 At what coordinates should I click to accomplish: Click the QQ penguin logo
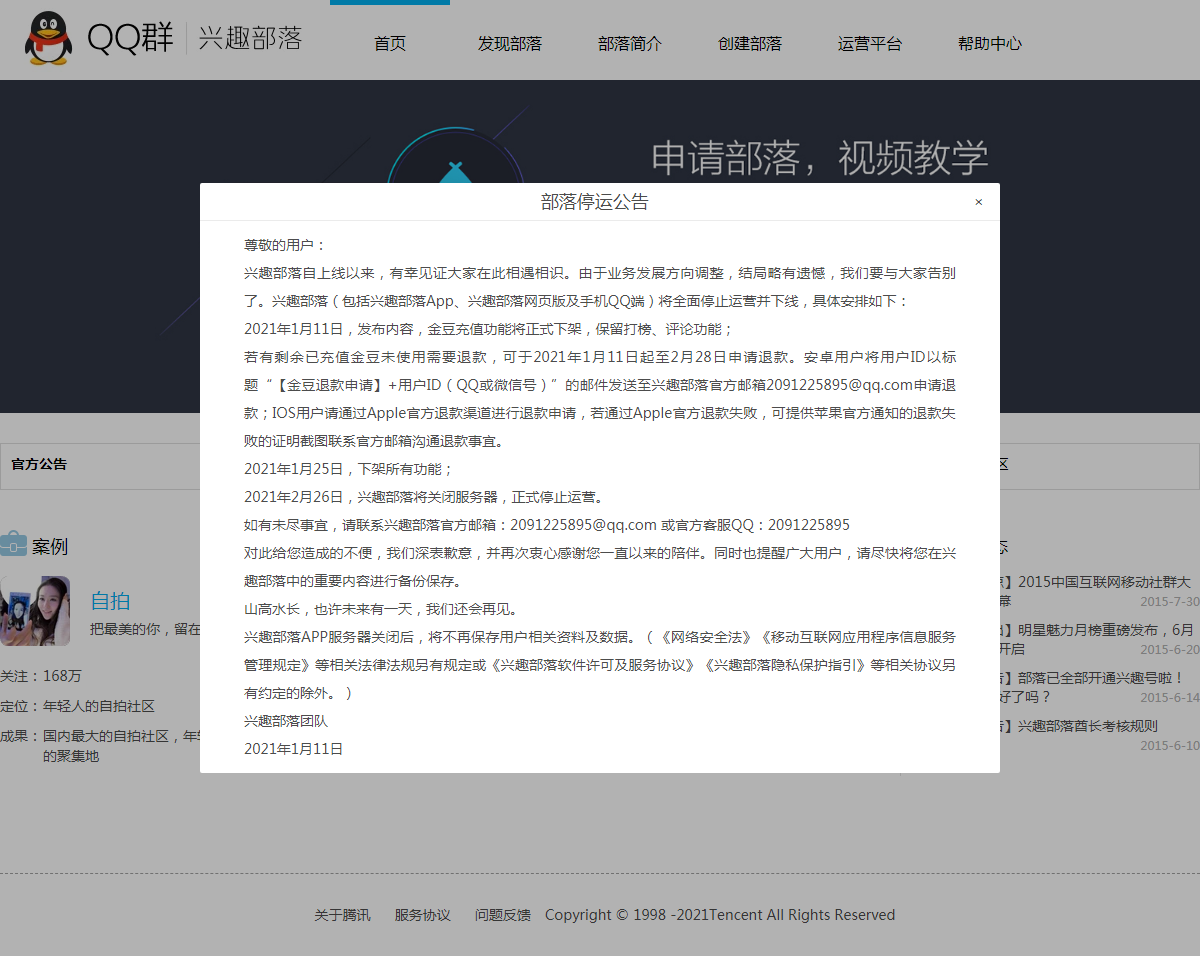point(49,39)
